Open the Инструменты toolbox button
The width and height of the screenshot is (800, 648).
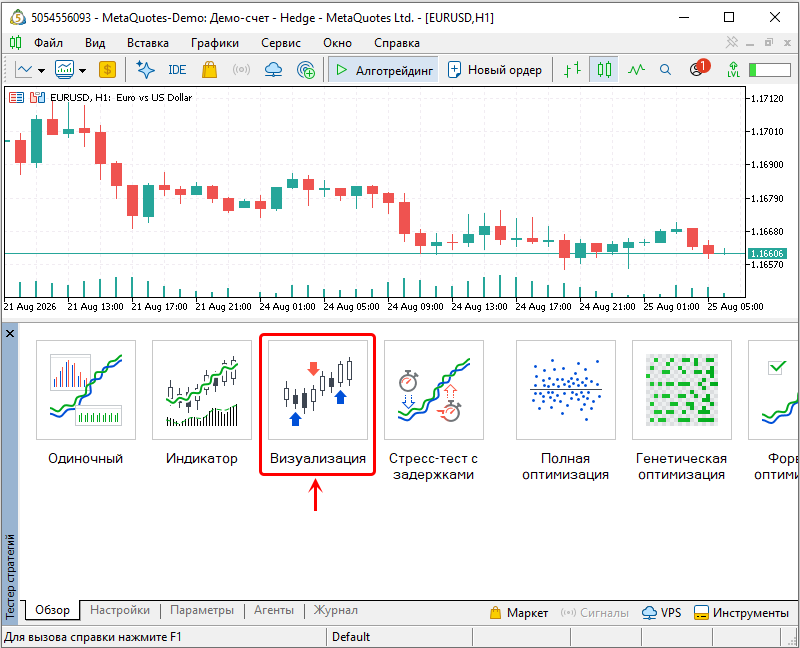(x=741, y=613)
